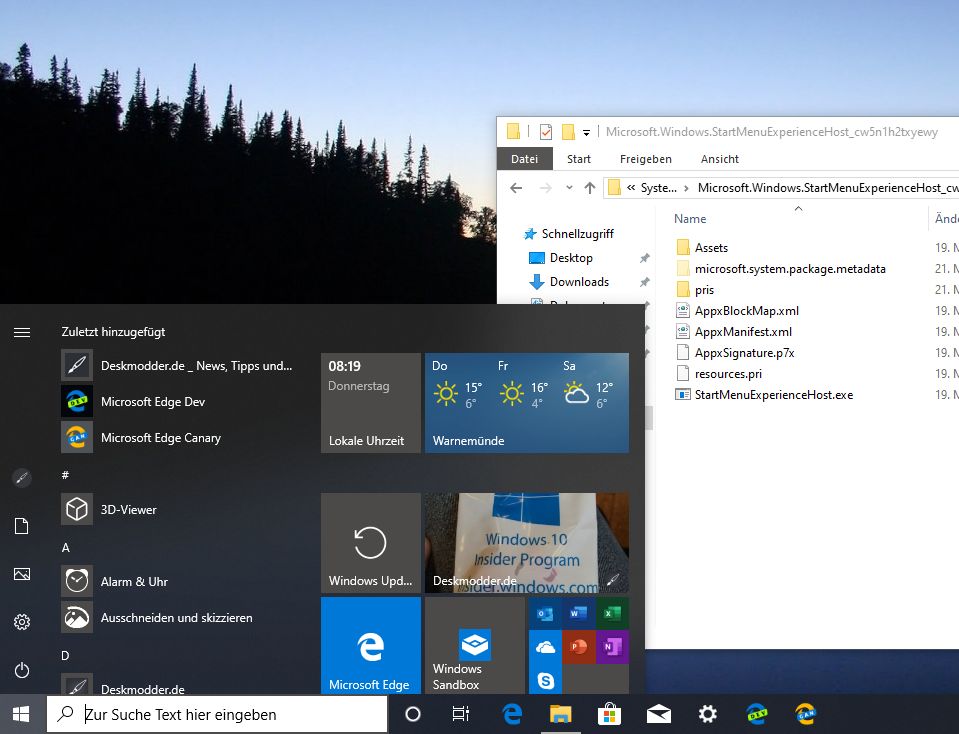Screen dimensions: 959x734
Task: Open the OneNote tile in Office folder
Action: 612,647
